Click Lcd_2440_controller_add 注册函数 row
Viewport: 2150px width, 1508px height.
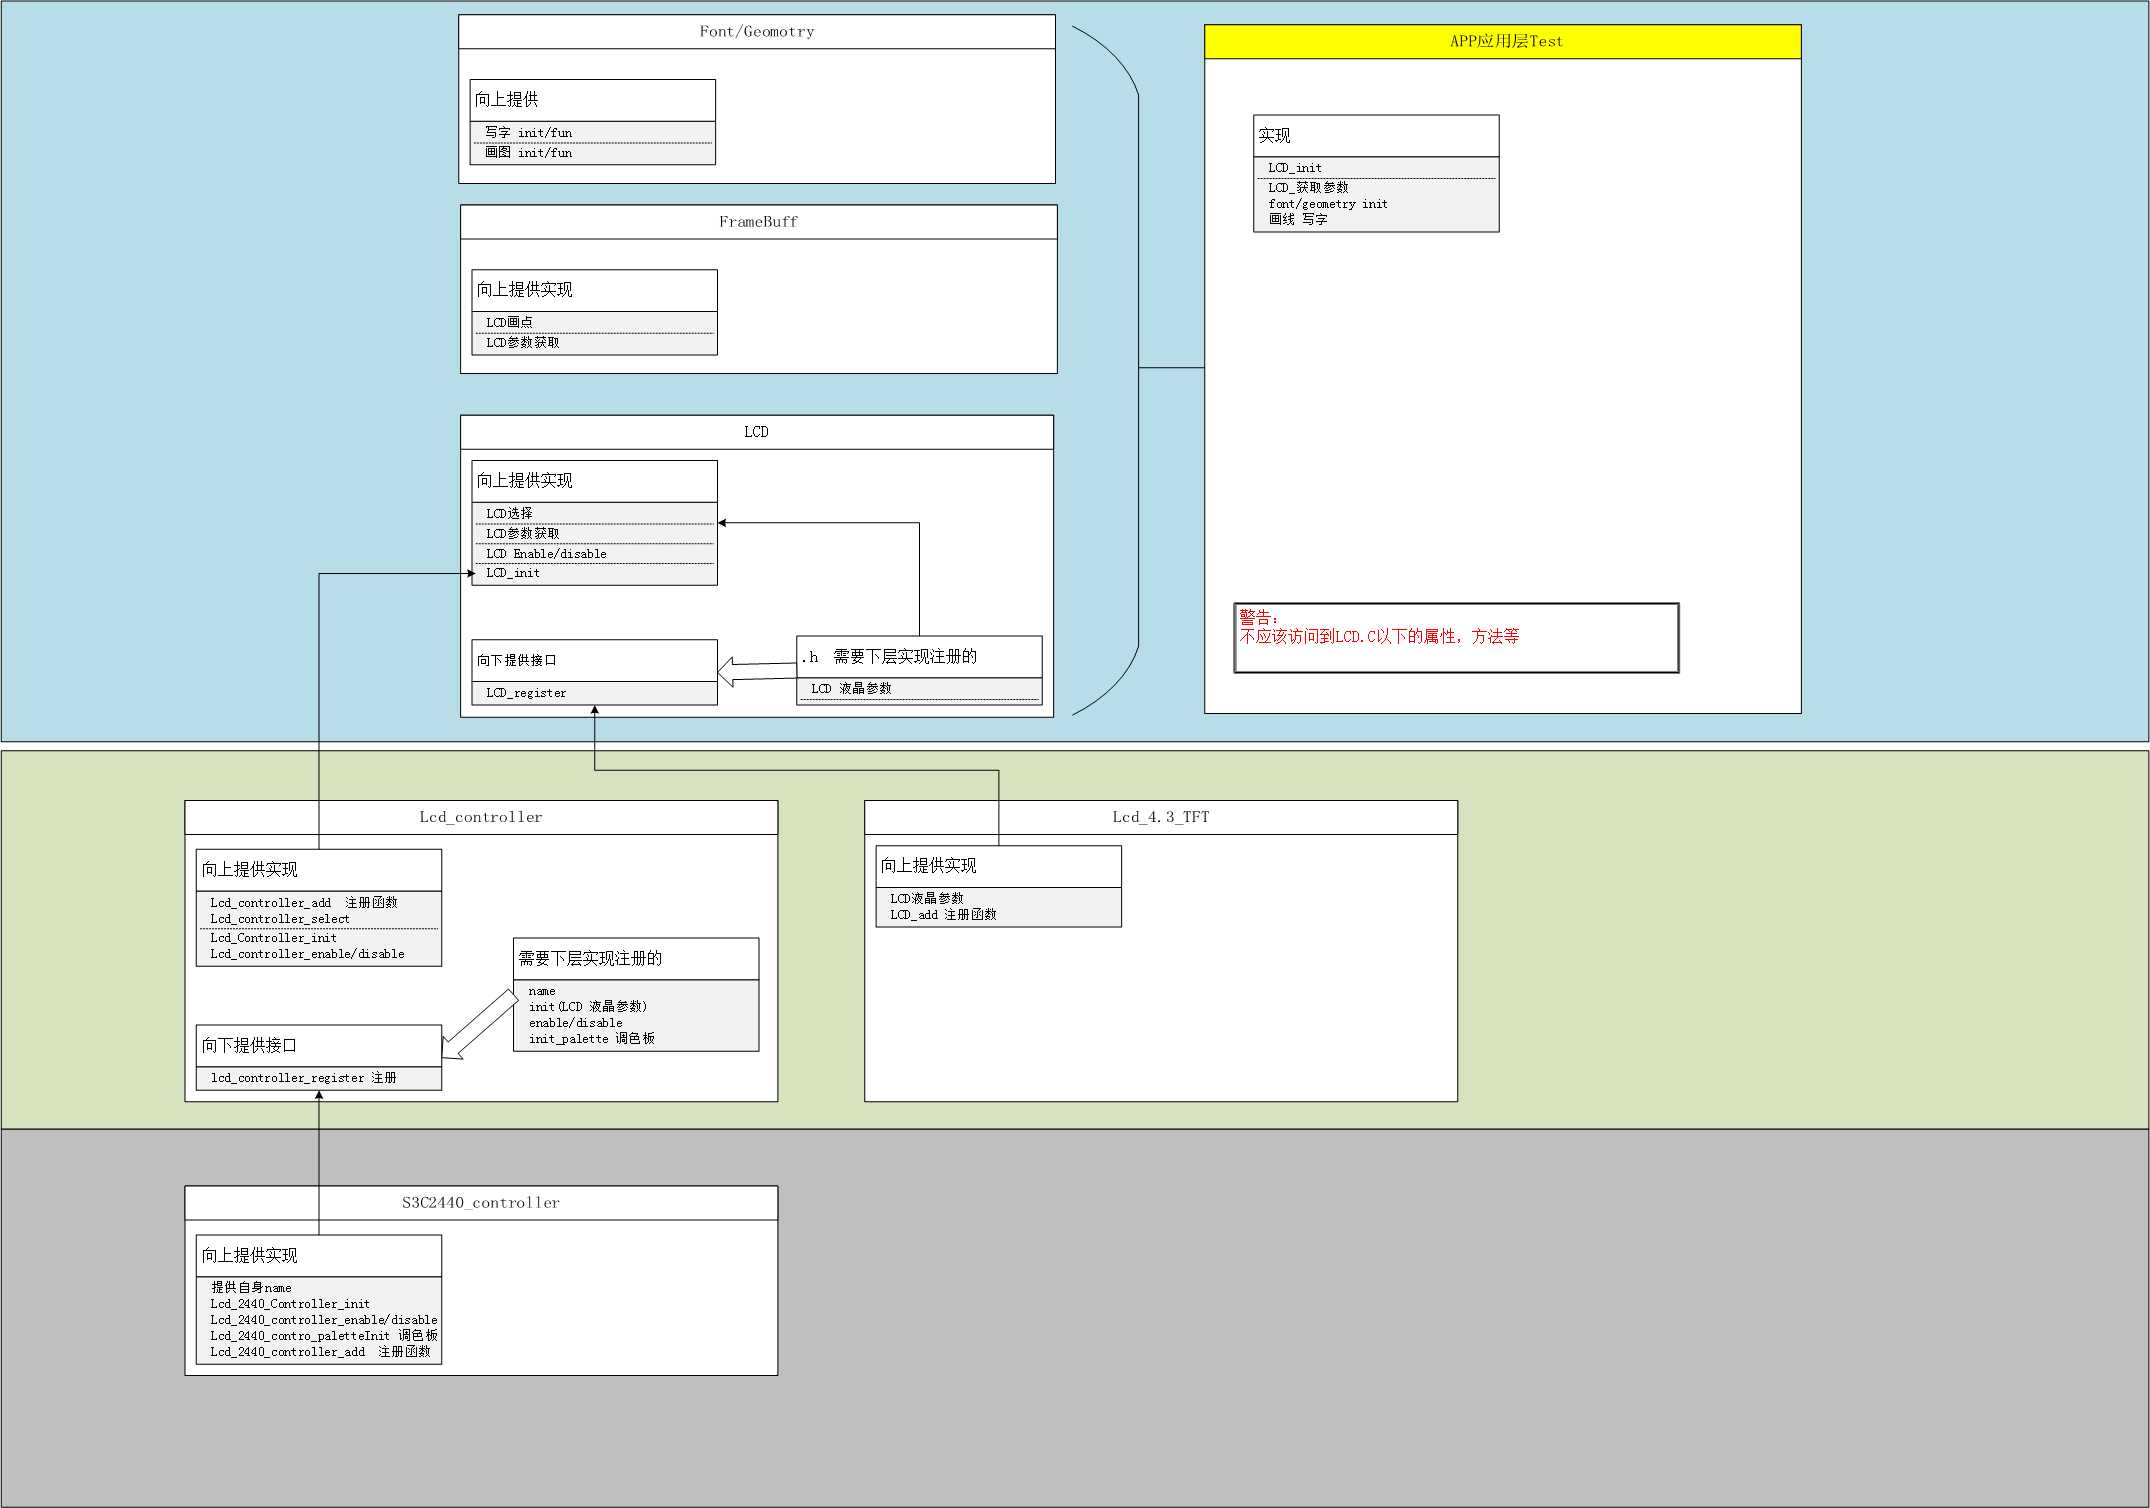click(x=319, y=1352)
